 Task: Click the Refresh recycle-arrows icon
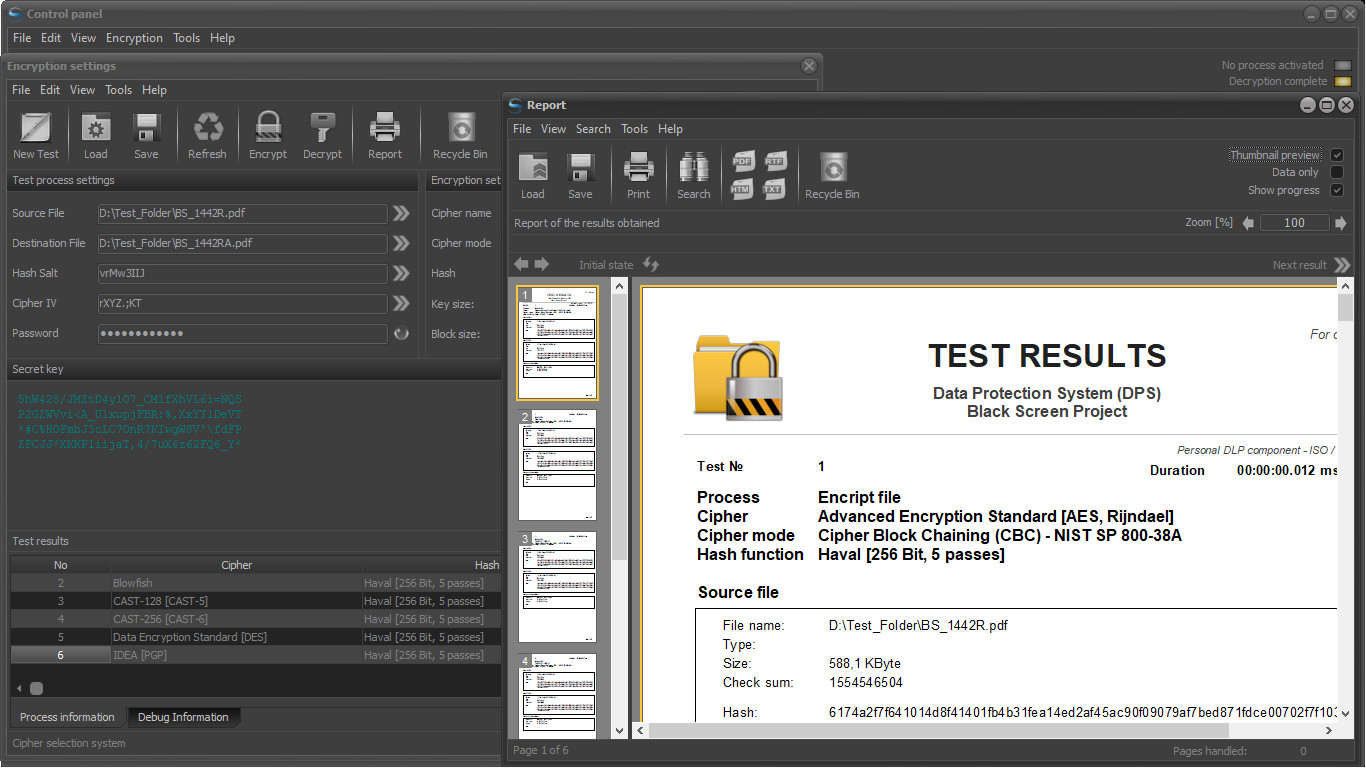207,128
